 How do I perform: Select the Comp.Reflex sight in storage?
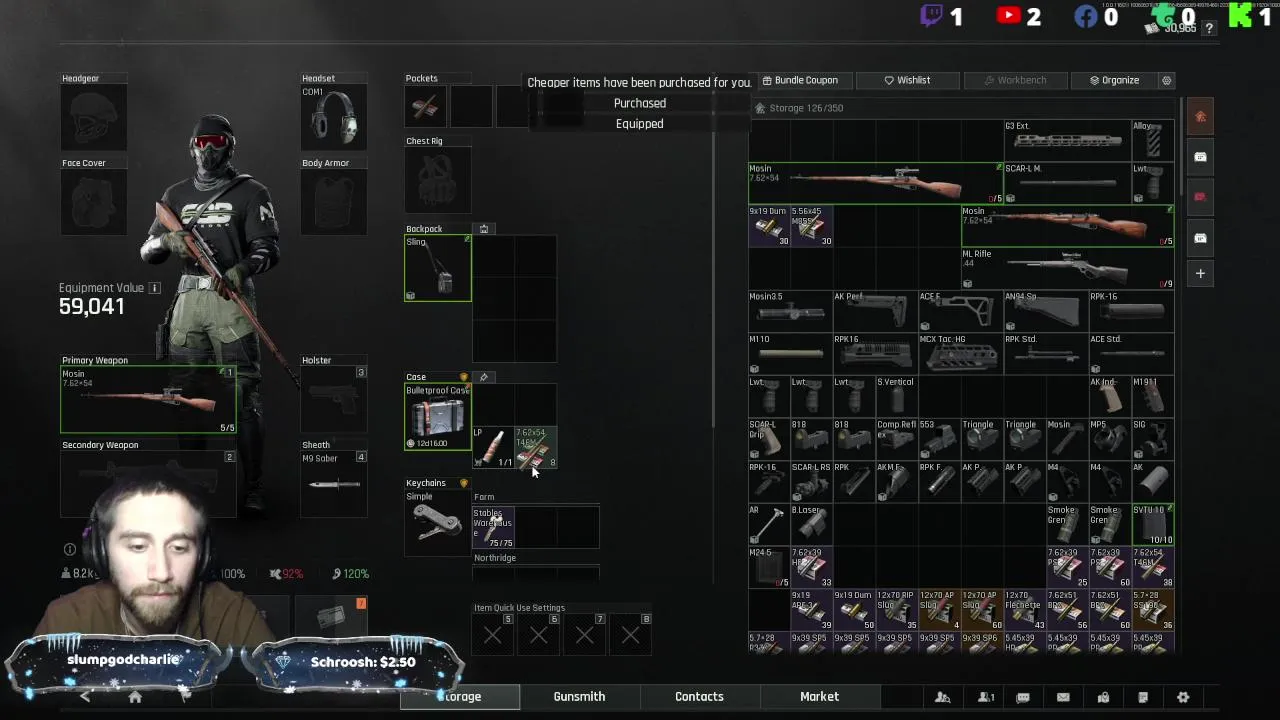pos(896,439)
